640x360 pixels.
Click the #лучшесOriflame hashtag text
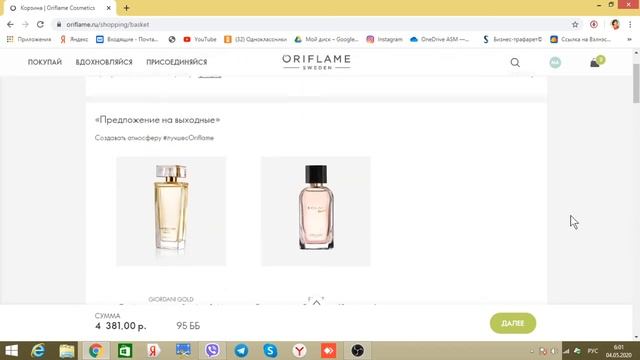[188, 138]
